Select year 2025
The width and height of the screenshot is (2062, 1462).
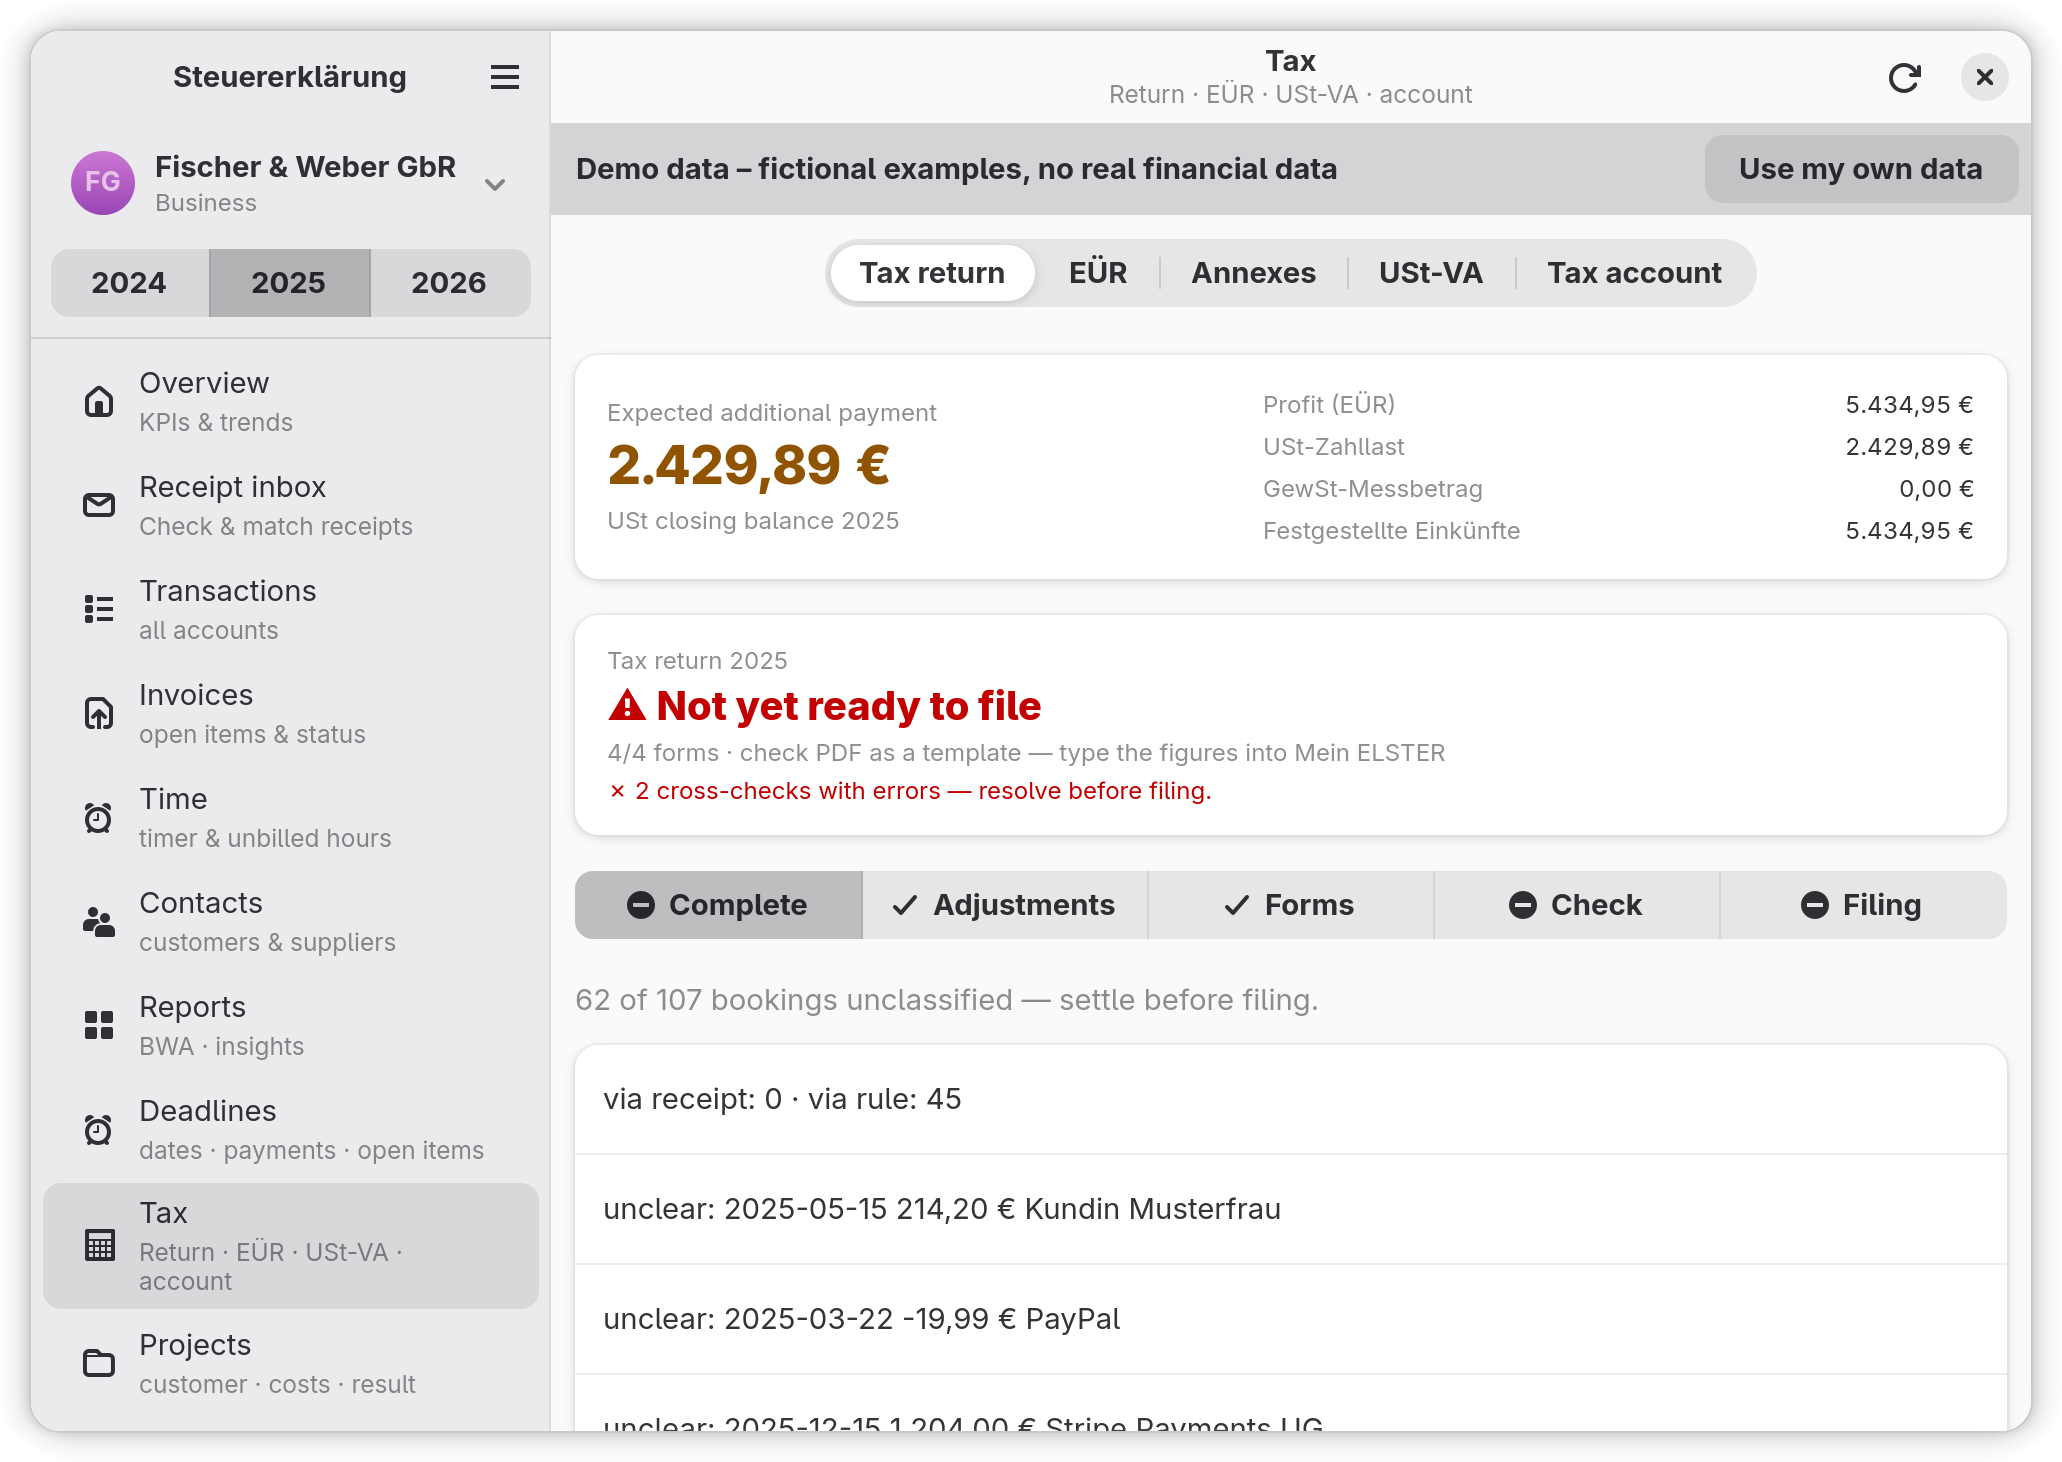289,283
